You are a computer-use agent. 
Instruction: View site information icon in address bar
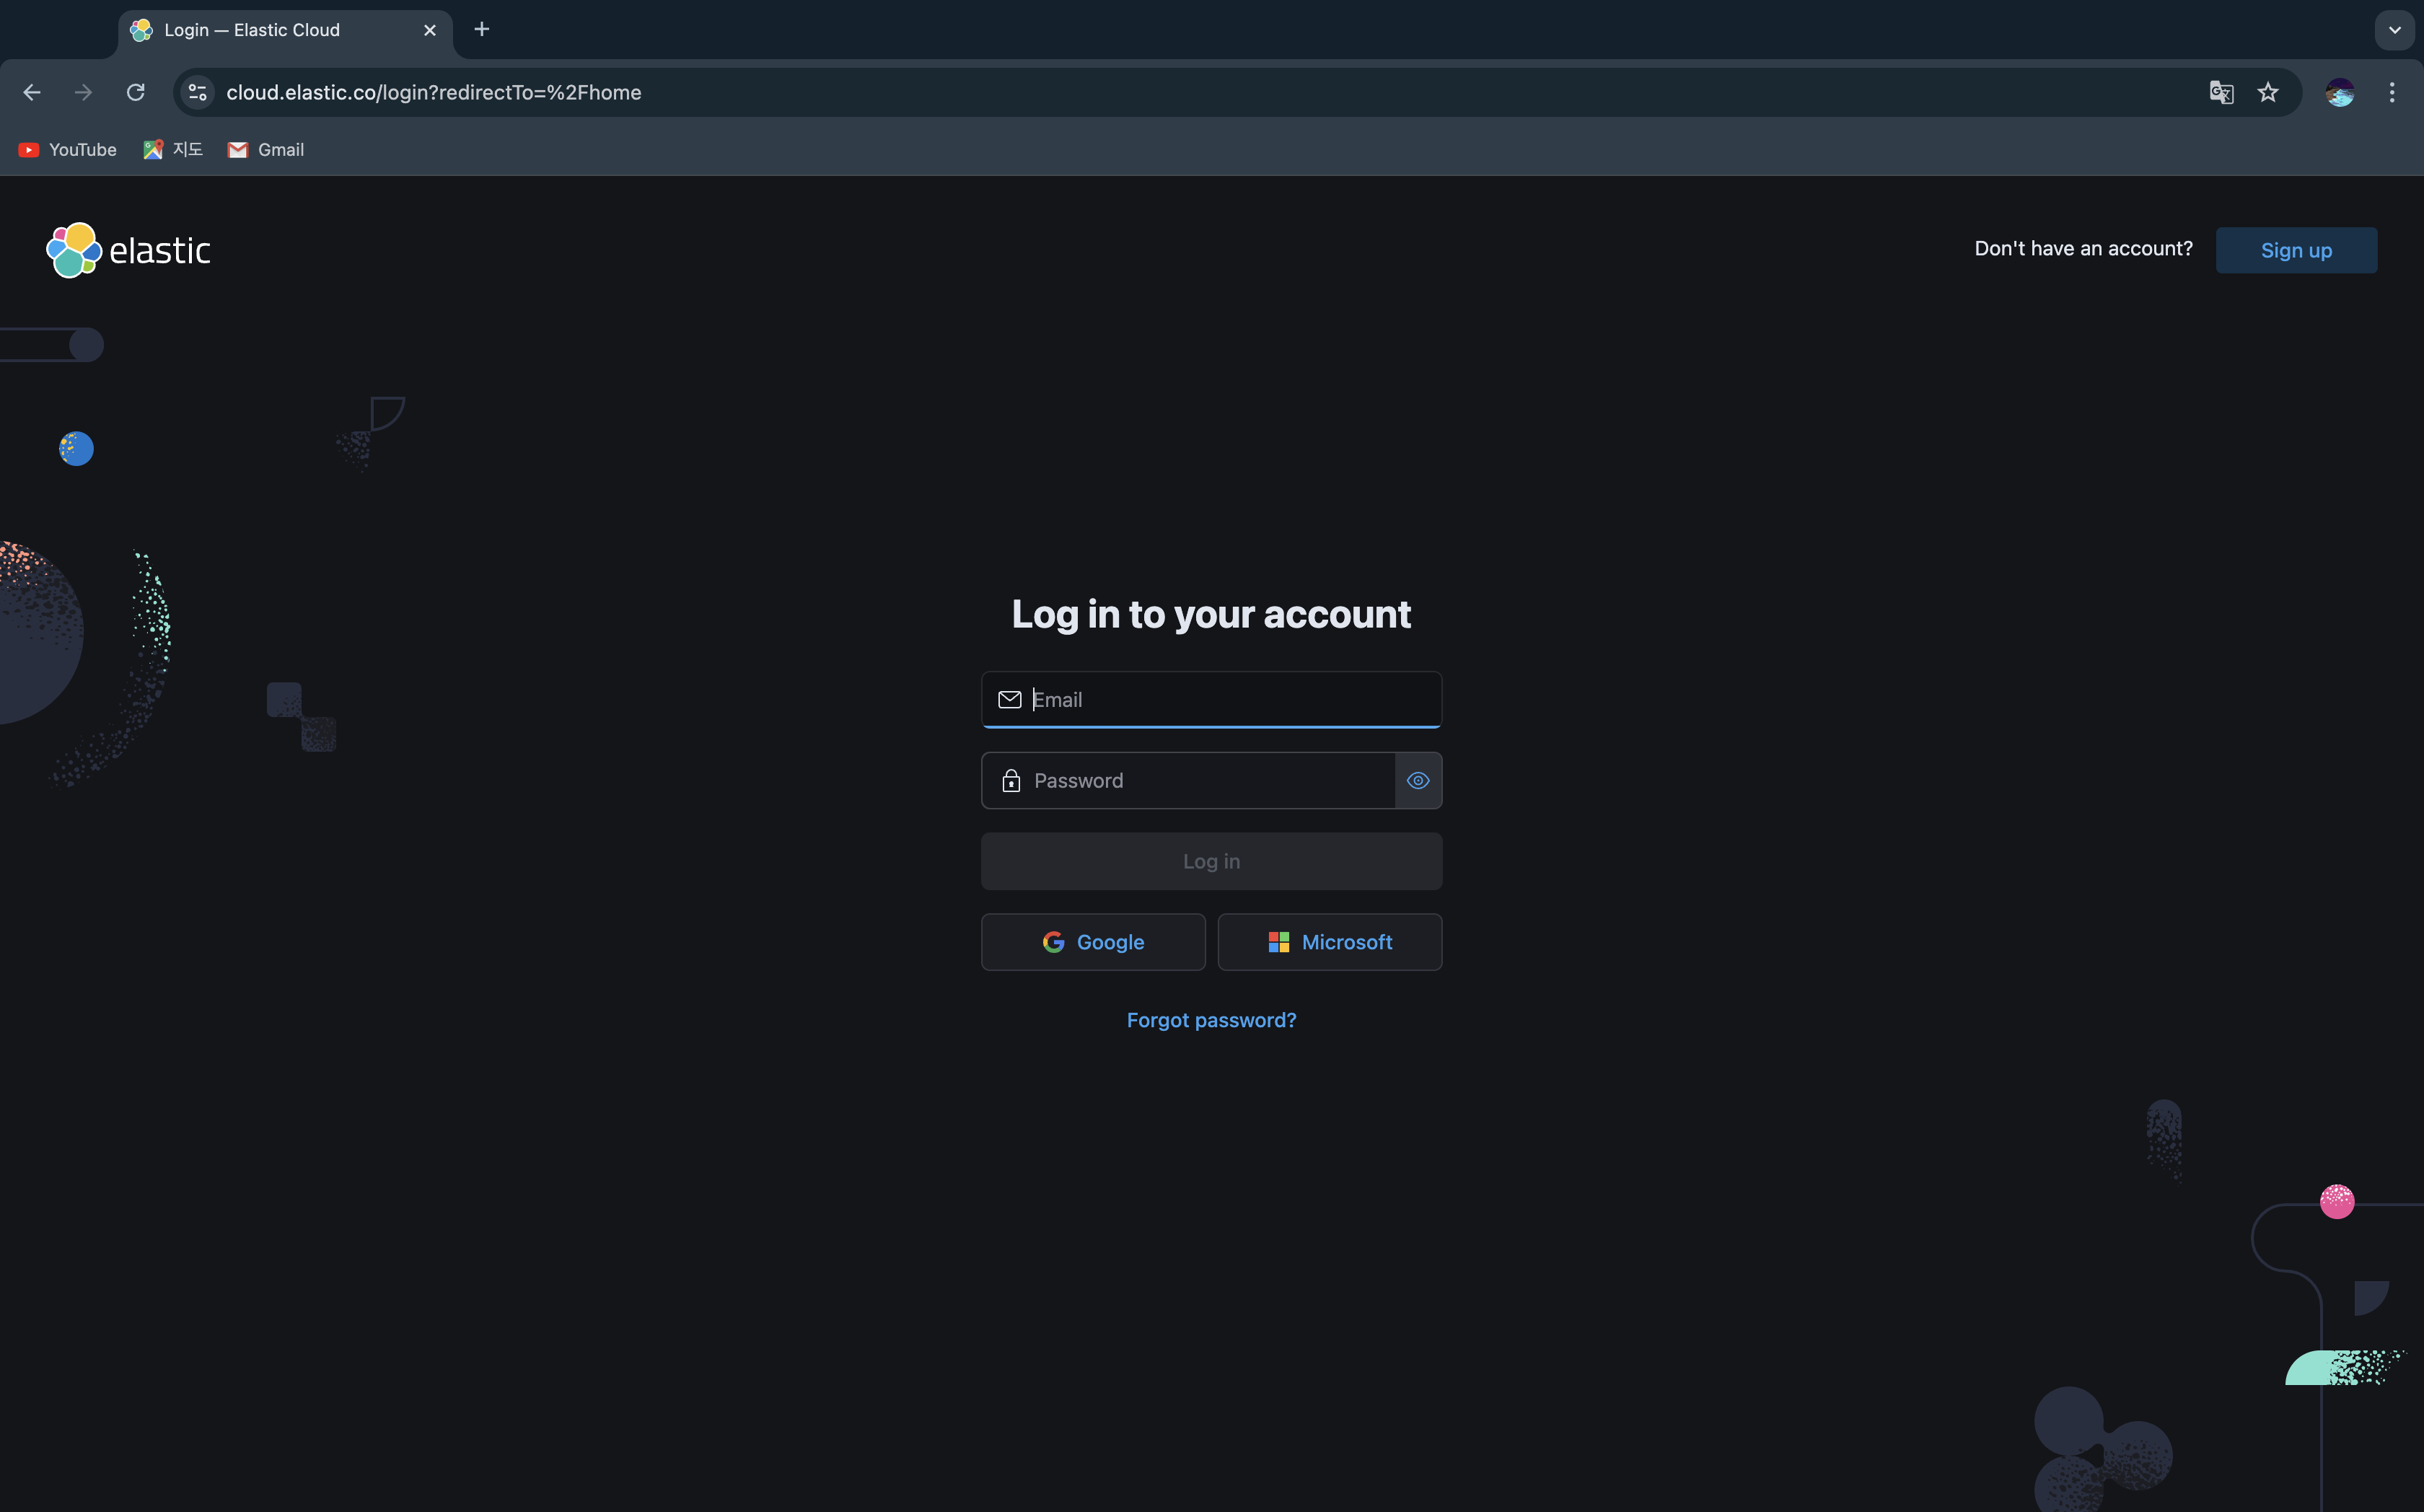[x=198, y=92]
